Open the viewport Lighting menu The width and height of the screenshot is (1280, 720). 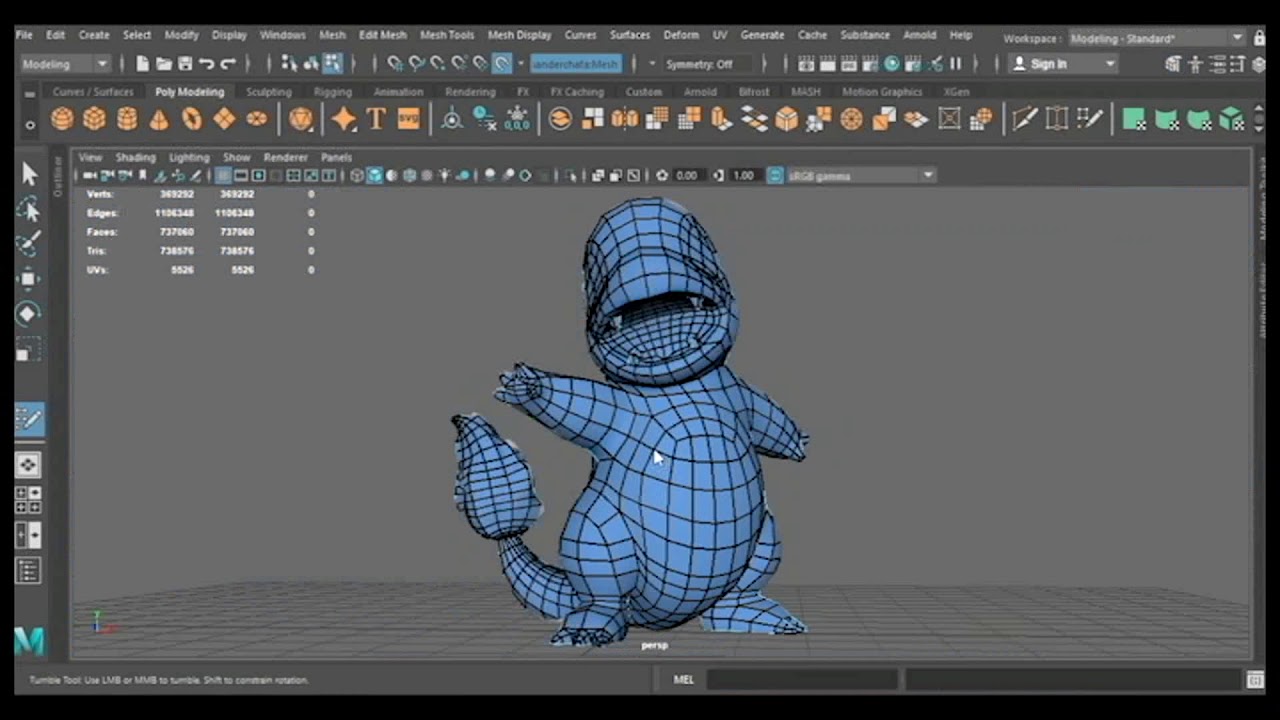coord(189,158)
